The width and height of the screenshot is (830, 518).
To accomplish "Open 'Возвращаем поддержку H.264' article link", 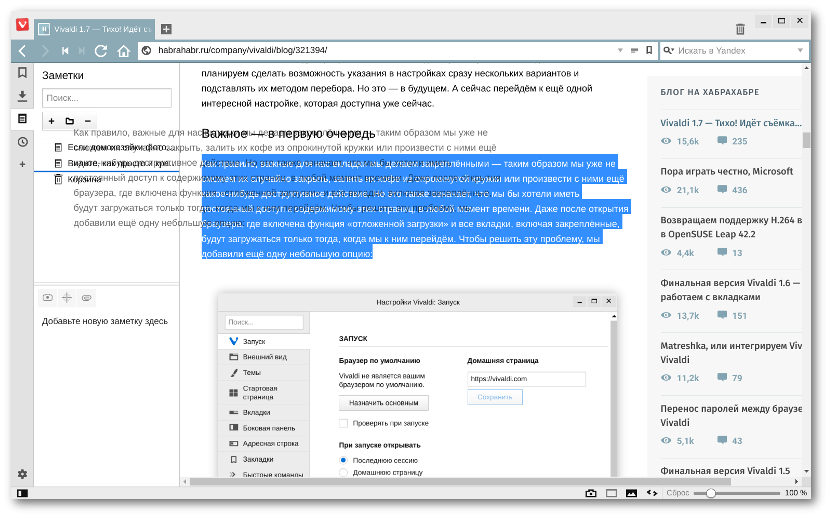I will [731, 227].
